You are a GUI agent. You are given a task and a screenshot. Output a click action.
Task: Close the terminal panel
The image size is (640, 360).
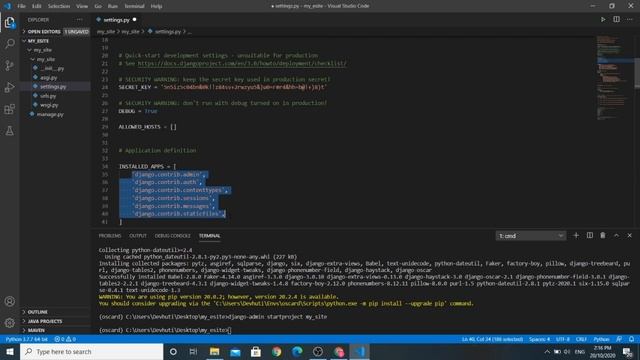click(629, 236)
